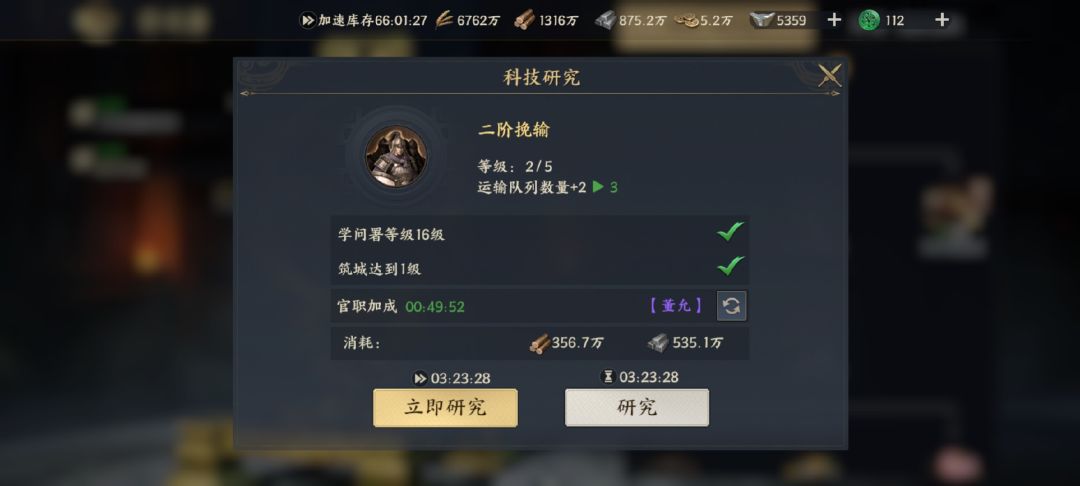This screenshot has width=1080, height=486.
Task: Select the 学问署等级16级 requirement checkmark
Action: (x=730, y=232)
